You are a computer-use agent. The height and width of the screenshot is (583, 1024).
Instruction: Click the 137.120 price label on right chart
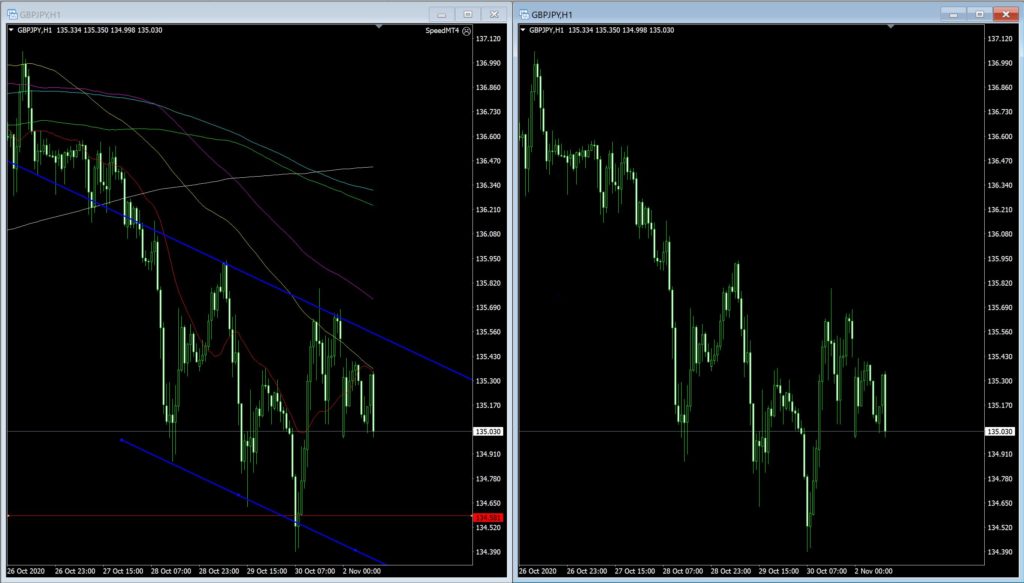[1001, 39]
